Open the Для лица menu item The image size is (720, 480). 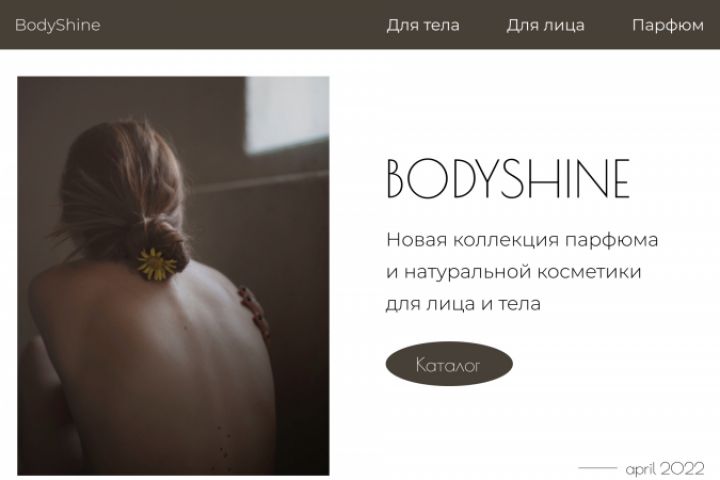545,25
